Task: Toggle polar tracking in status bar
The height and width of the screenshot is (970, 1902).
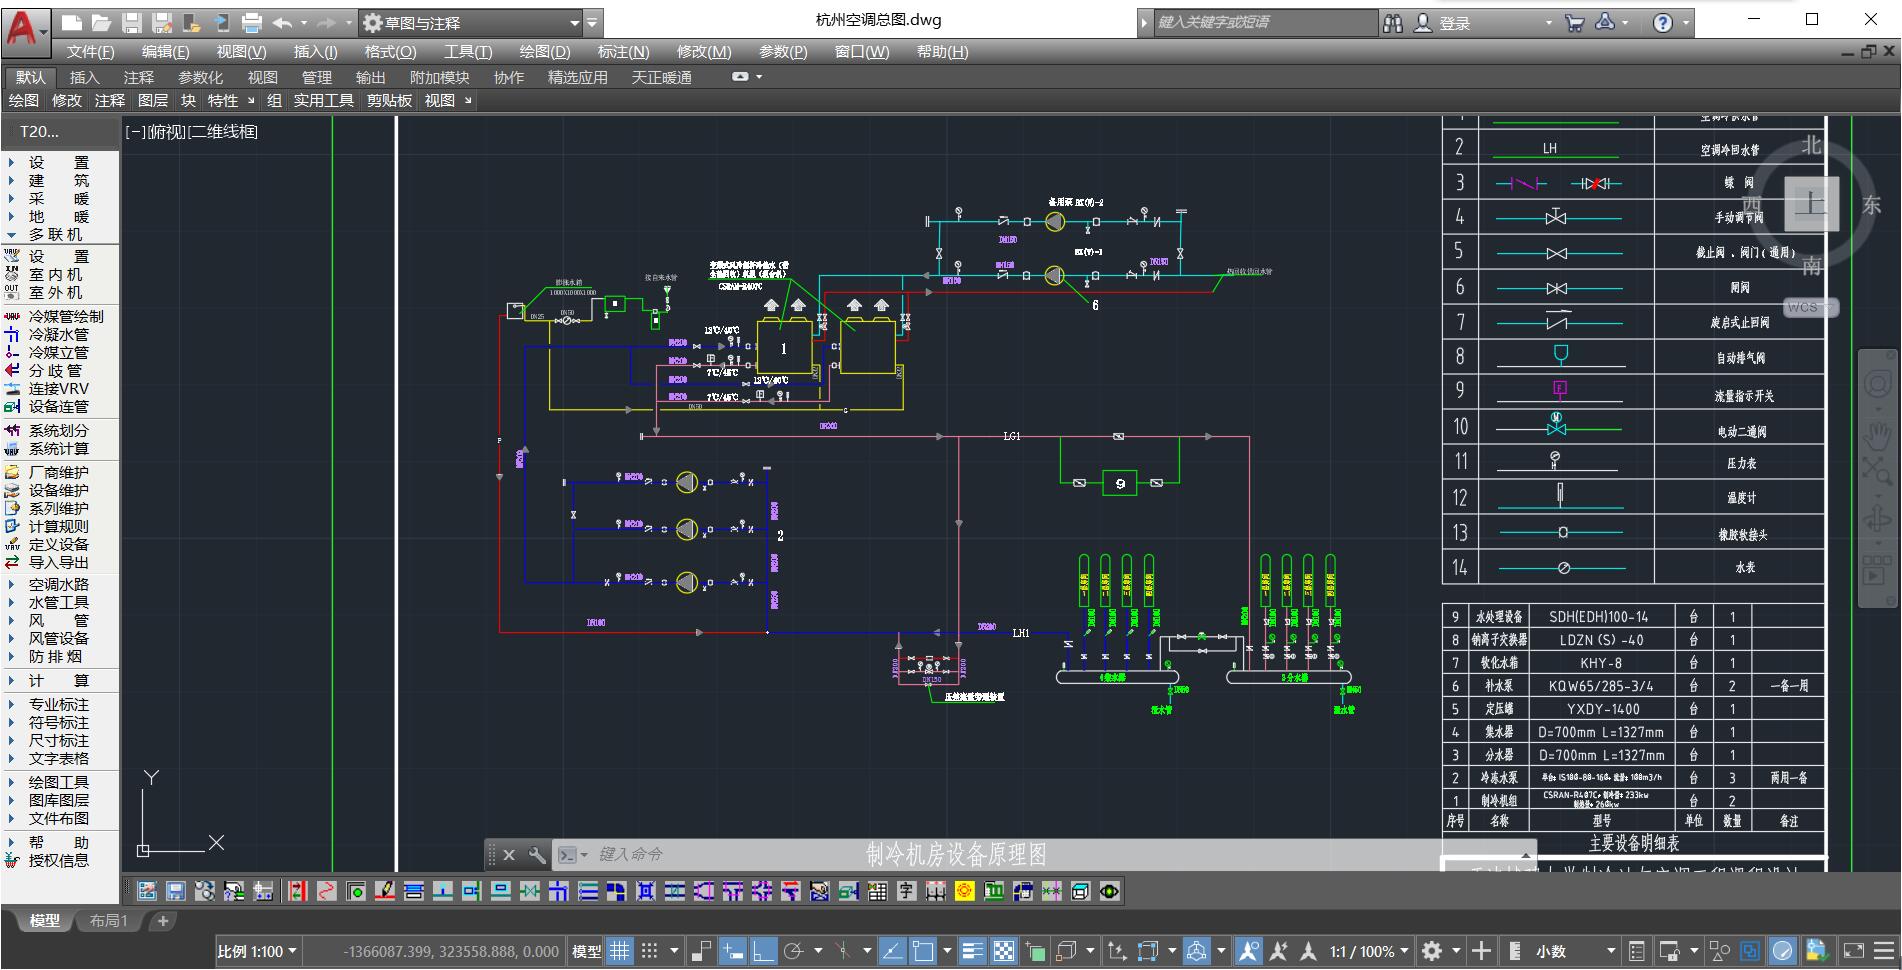Action: coord(793,951)
